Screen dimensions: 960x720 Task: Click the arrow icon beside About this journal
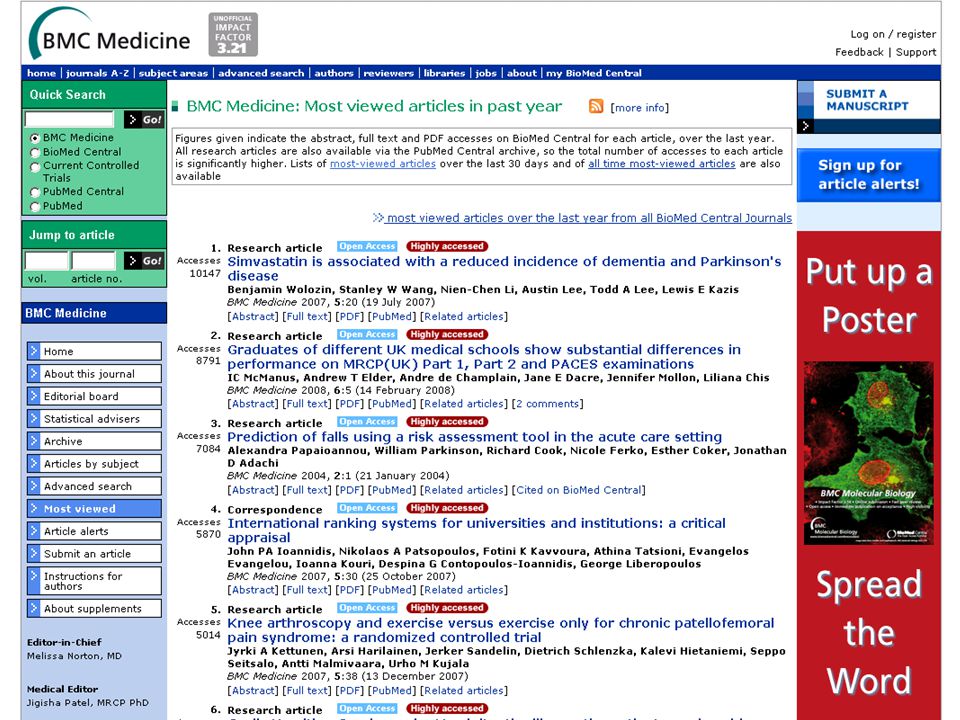[34, 373]
